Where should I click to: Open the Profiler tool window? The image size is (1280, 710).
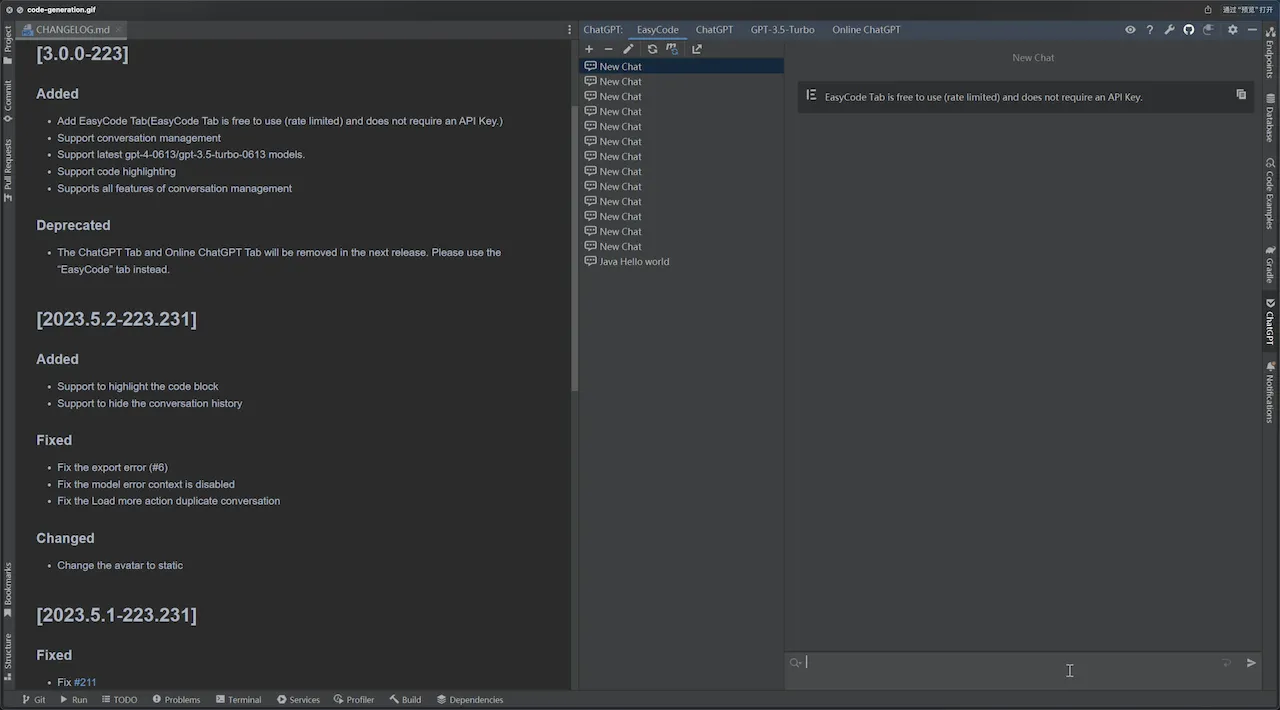click(354, 700)
